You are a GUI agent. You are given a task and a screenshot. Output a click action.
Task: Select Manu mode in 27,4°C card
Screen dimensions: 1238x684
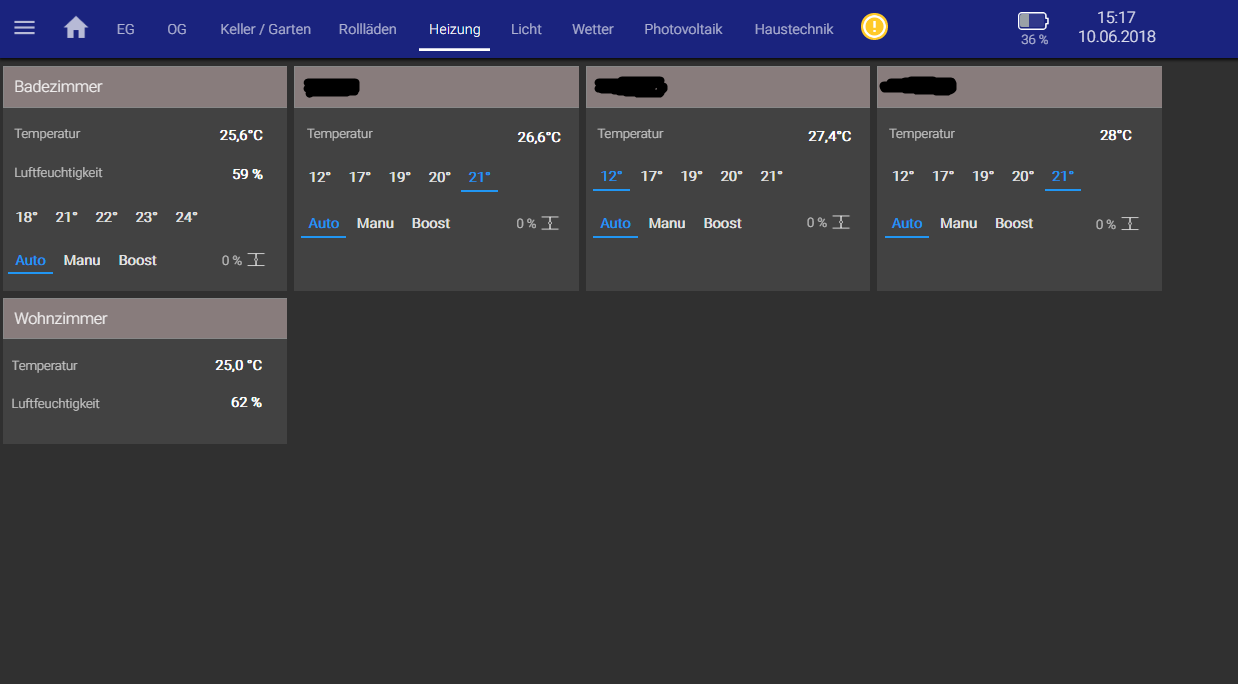667,223
